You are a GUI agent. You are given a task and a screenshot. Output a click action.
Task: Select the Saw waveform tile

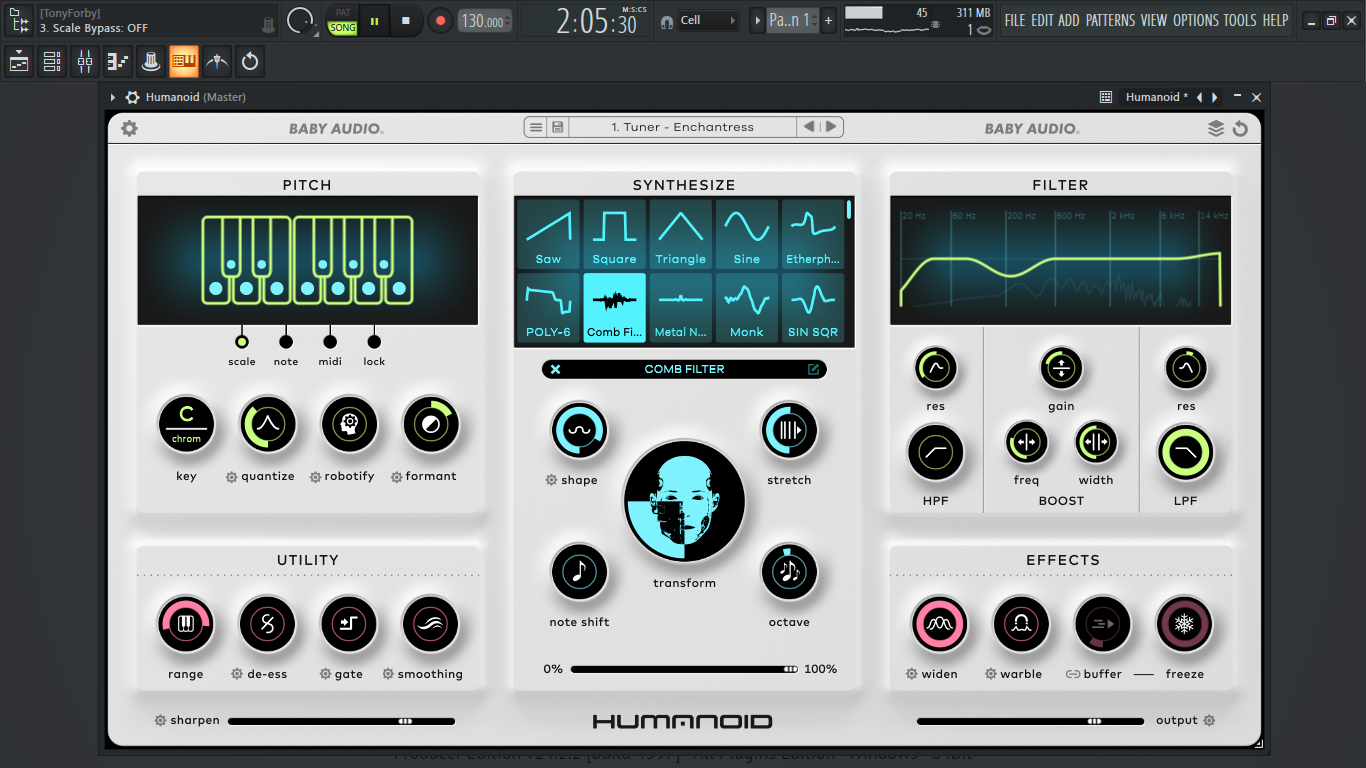(x=548, y=235)
